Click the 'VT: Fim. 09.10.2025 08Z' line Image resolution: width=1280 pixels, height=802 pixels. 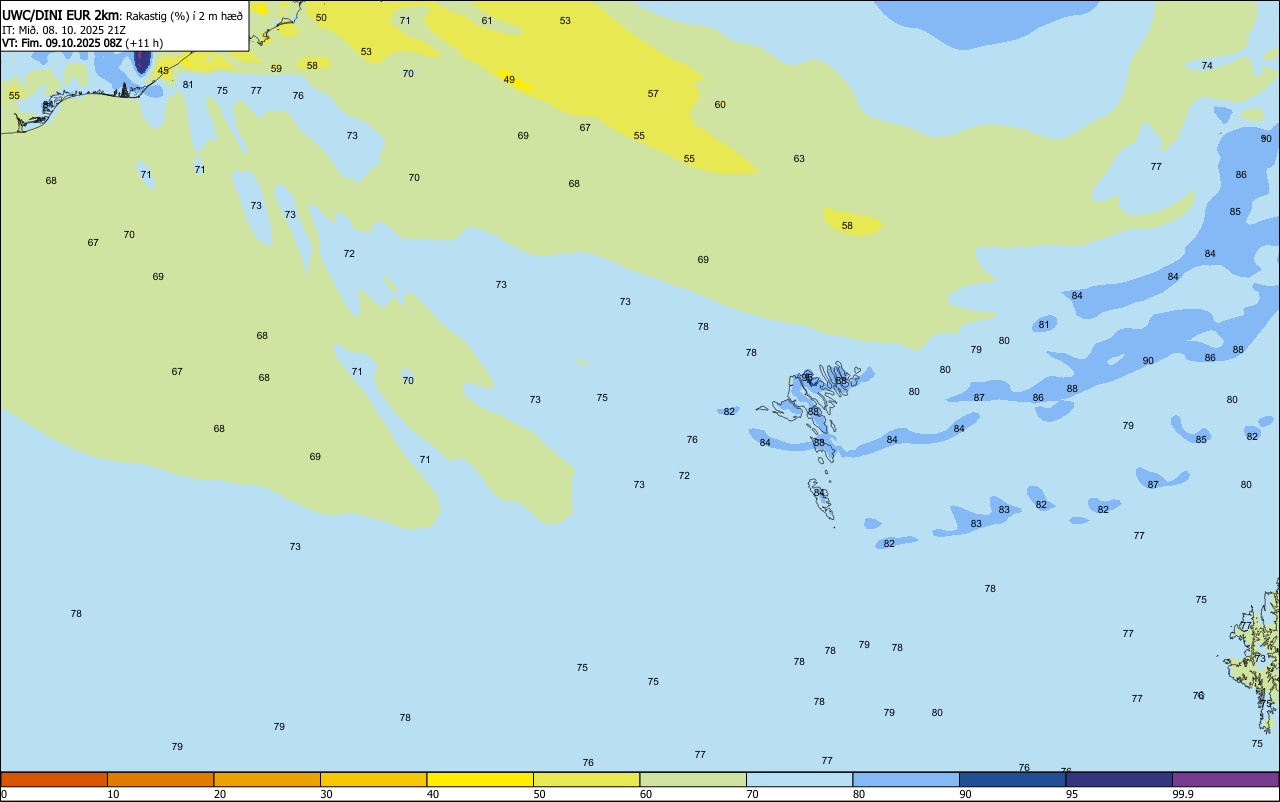[x=63, y=43]
